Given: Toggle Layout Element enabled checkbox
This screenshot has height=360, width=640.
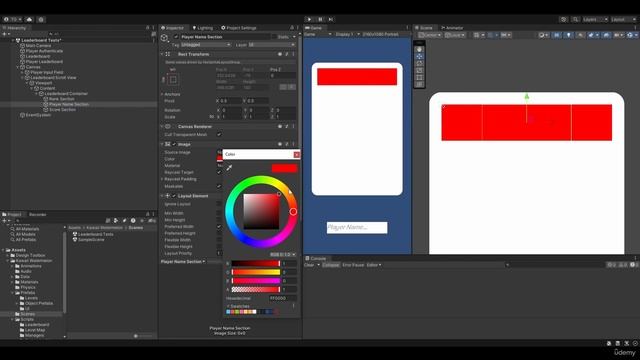Looking at the screenshot, I should (x=174, y=196).
